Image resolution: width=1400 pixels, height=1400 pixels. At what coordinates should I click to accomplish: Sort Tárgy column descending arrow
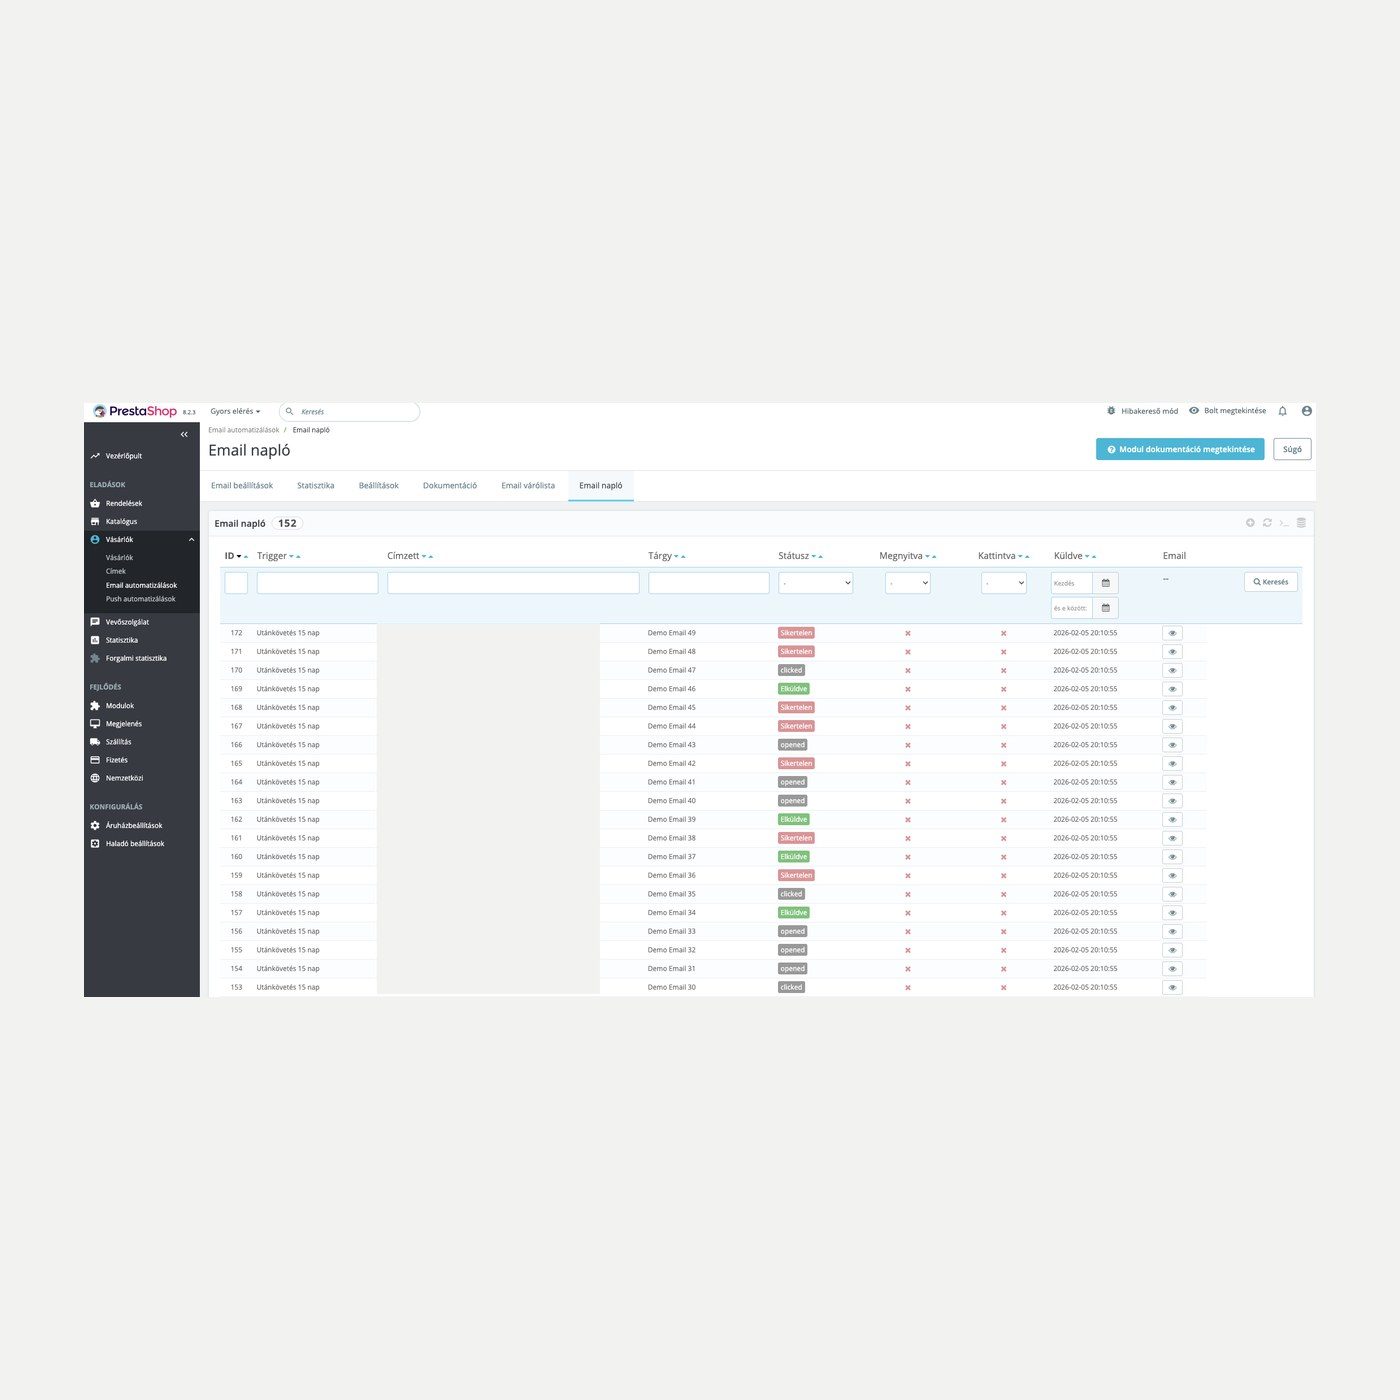(x=676, y=557)
